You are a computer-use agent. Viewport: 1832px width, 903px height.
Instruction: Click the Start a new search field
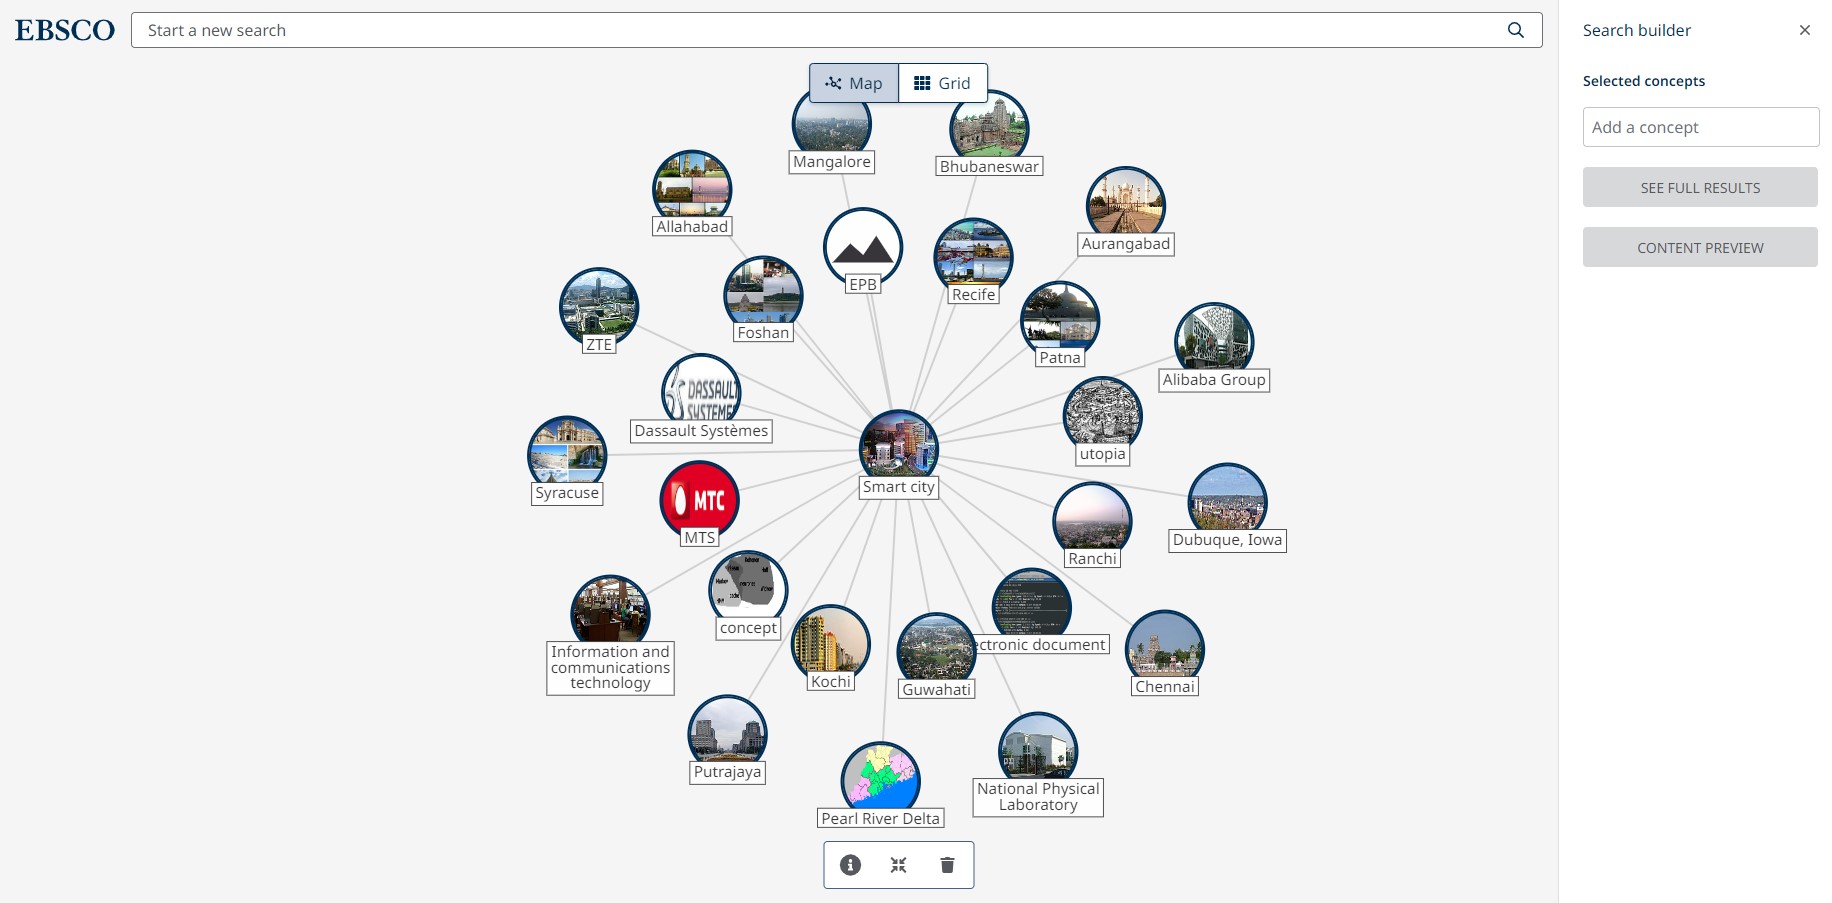[x=836, y=30]
